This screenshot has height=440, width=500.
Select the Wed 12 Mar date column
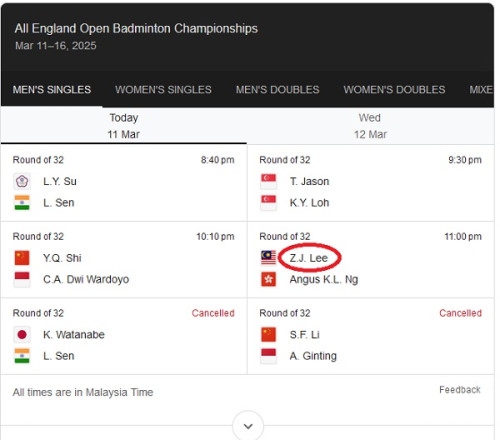coord(370,126)
